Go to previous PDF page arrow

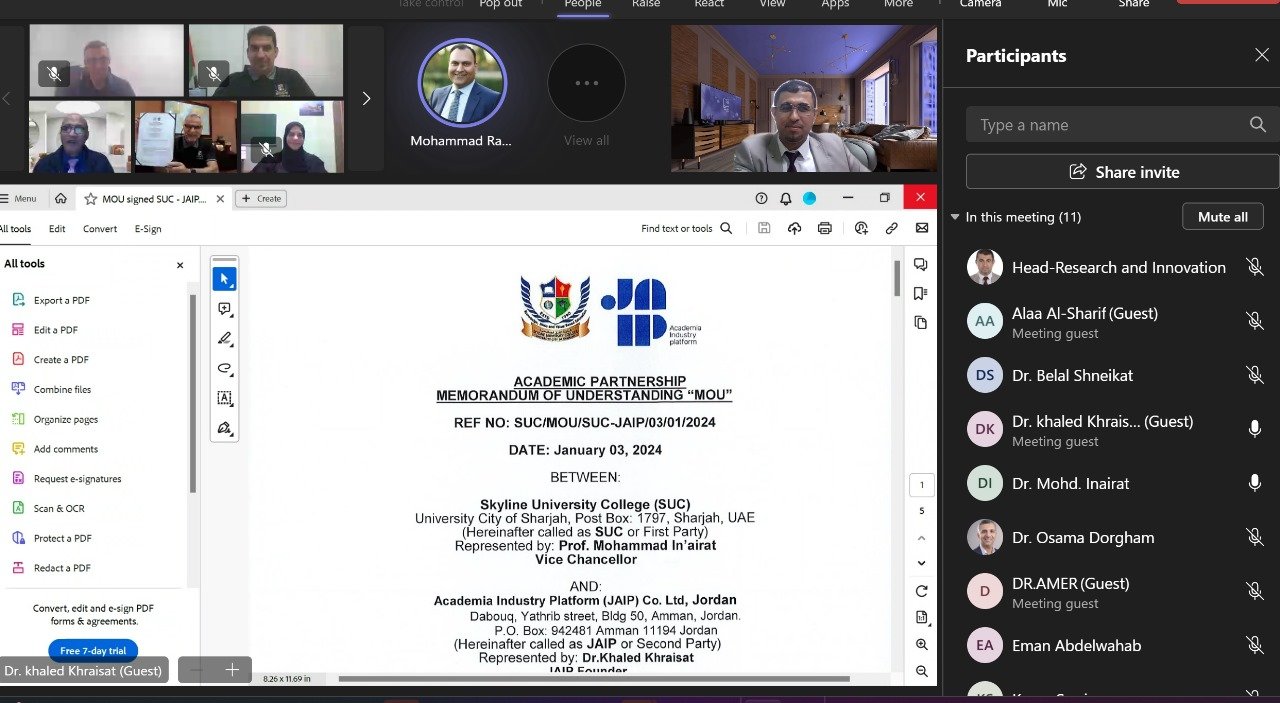922,538
